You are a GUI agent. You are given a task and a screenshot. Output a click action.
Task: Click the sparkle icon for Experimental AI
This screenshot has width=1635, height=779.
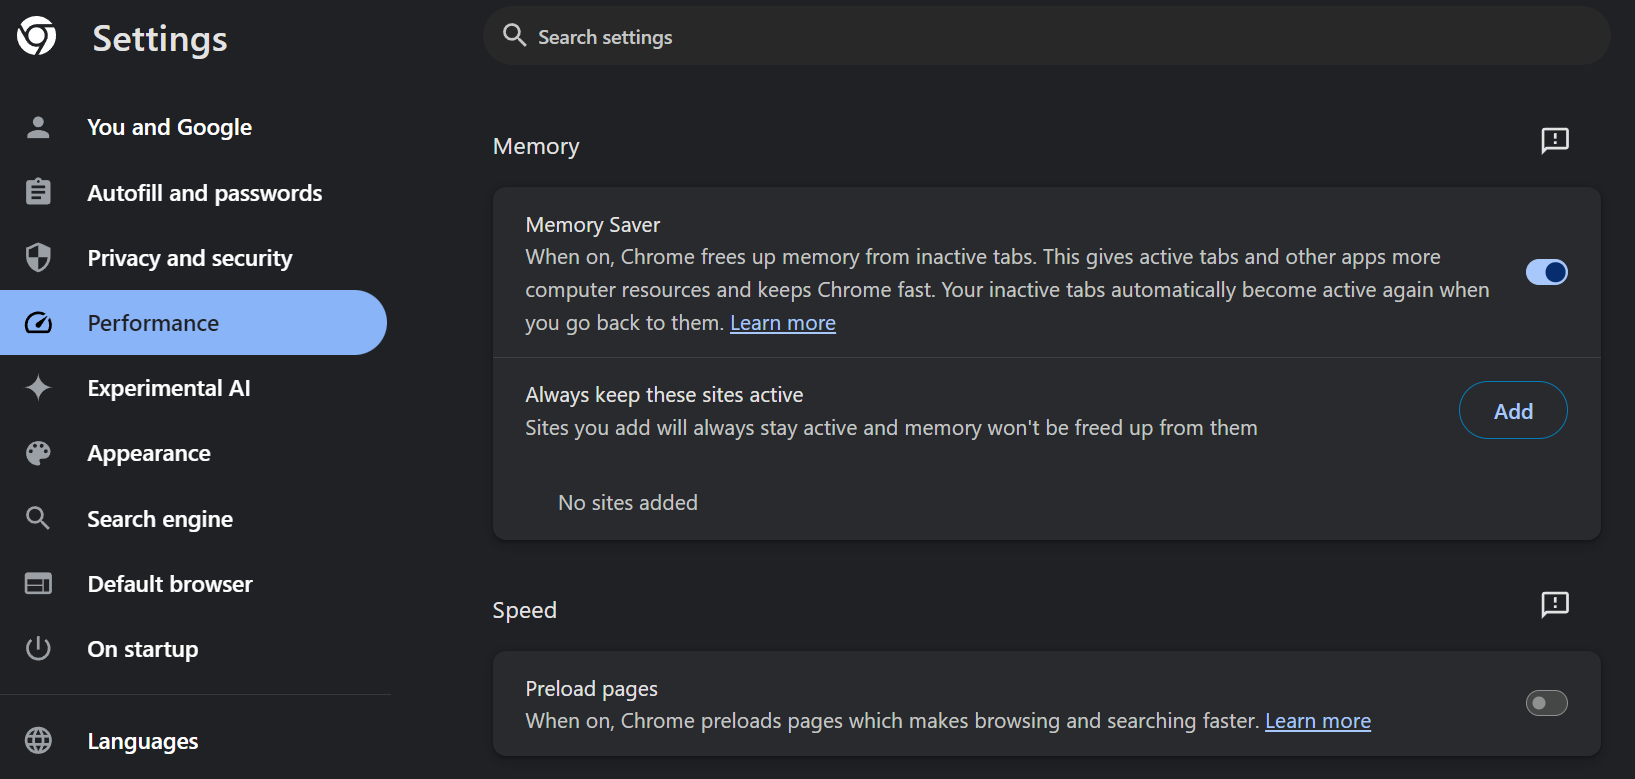(x=38, y=388)
